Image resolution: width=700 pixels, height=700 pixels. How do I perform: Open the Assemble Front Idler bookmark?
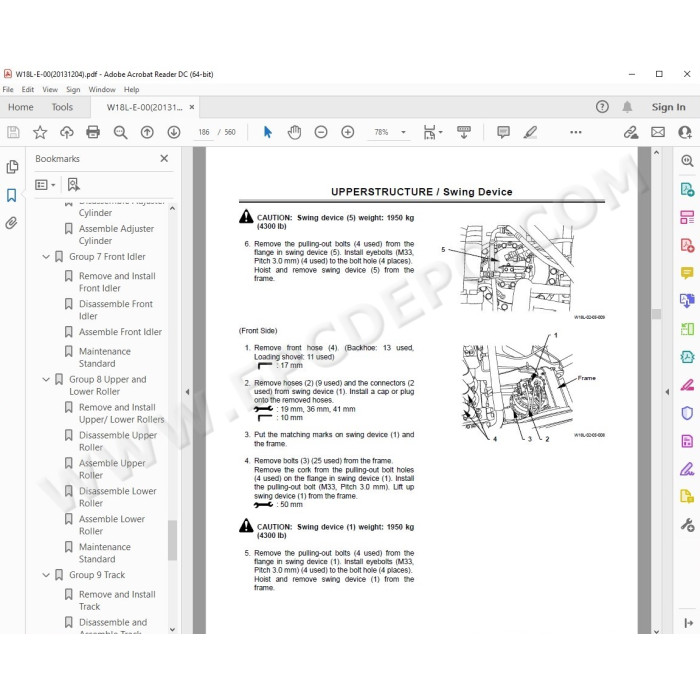120,332
